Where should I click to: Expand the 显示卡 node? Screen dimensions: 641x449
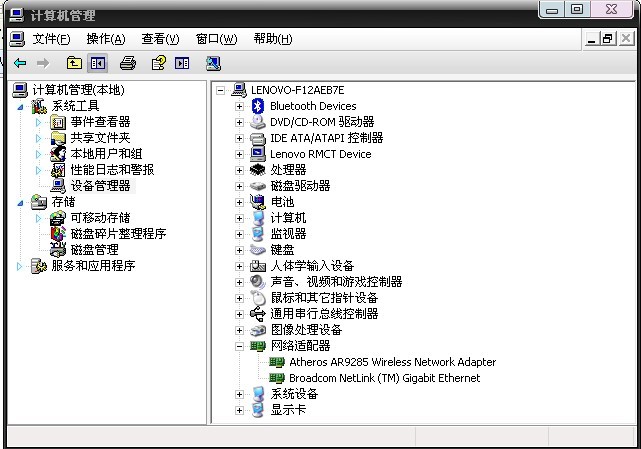[x=240, y=411]
